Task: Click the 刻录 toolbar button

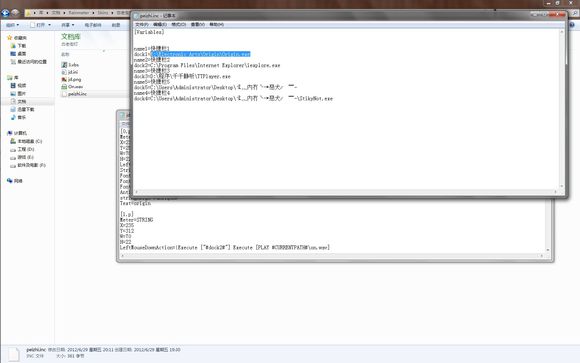Action: coord(116,25)
